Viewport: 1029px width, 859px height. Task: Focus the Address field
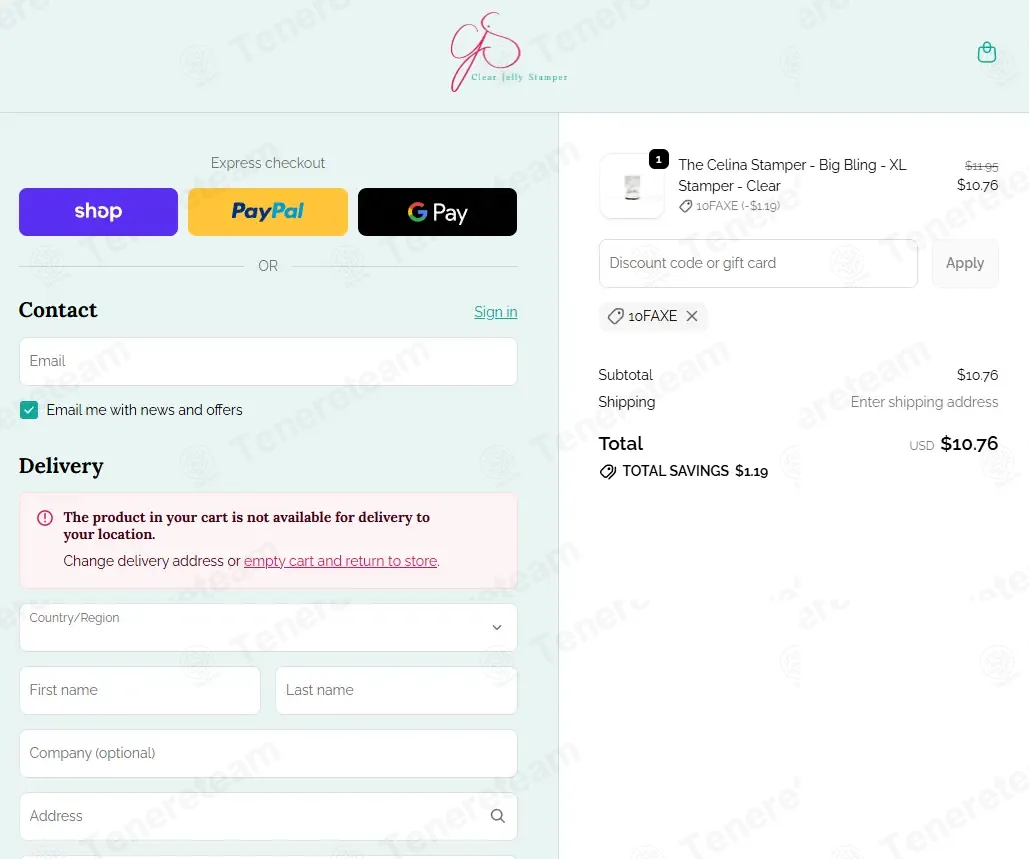268,816
